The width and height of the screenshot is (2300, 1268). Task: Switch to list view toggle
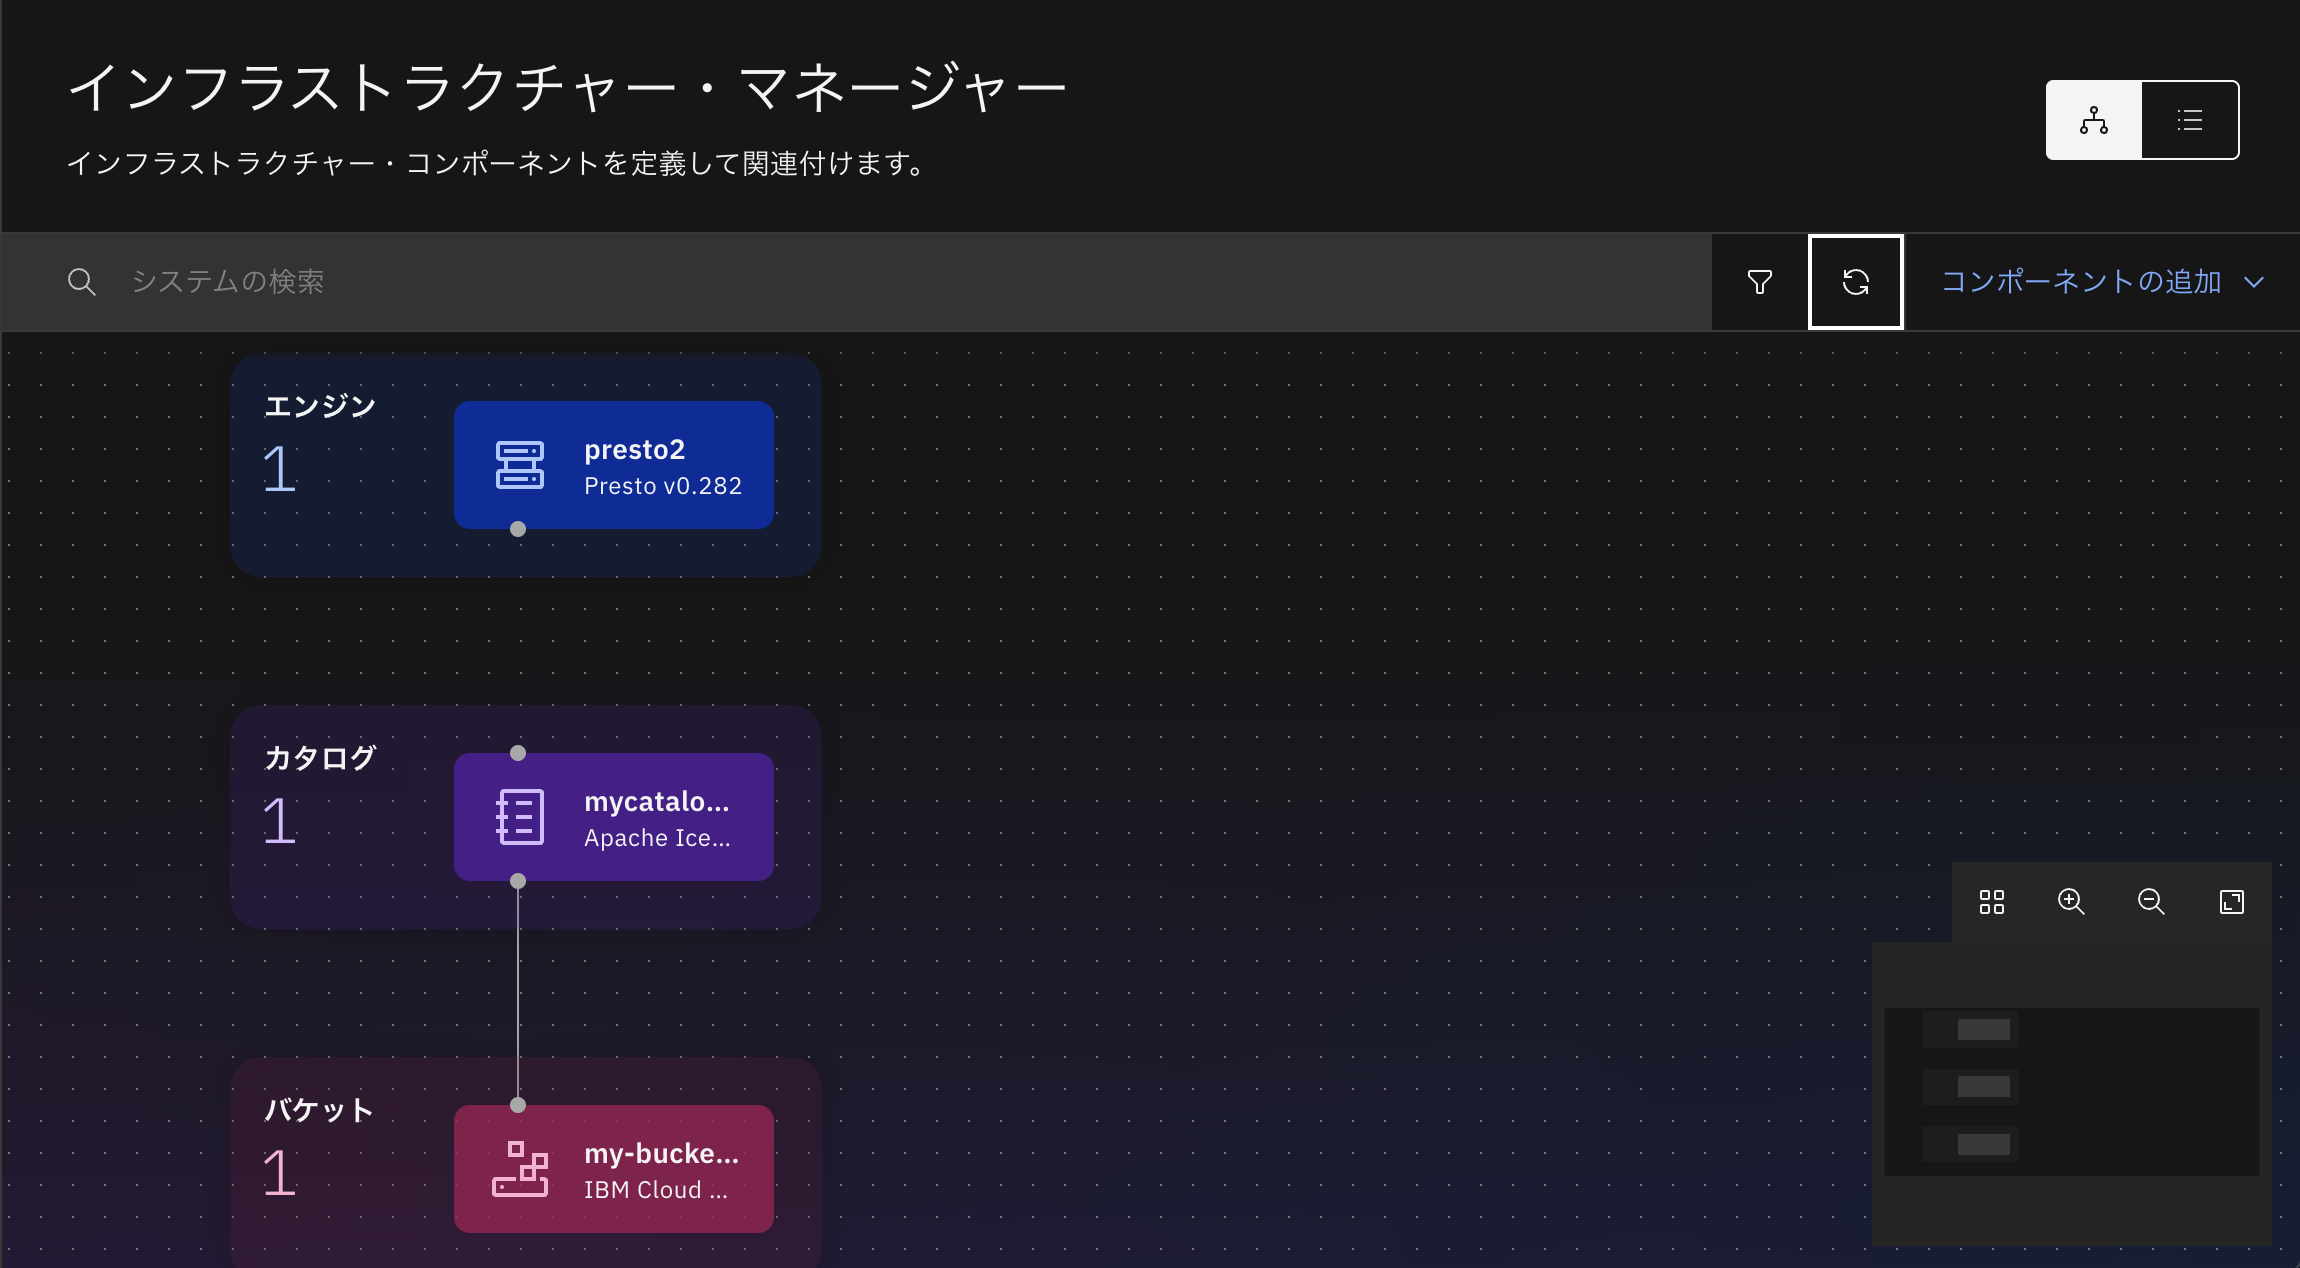[2190, 120]
